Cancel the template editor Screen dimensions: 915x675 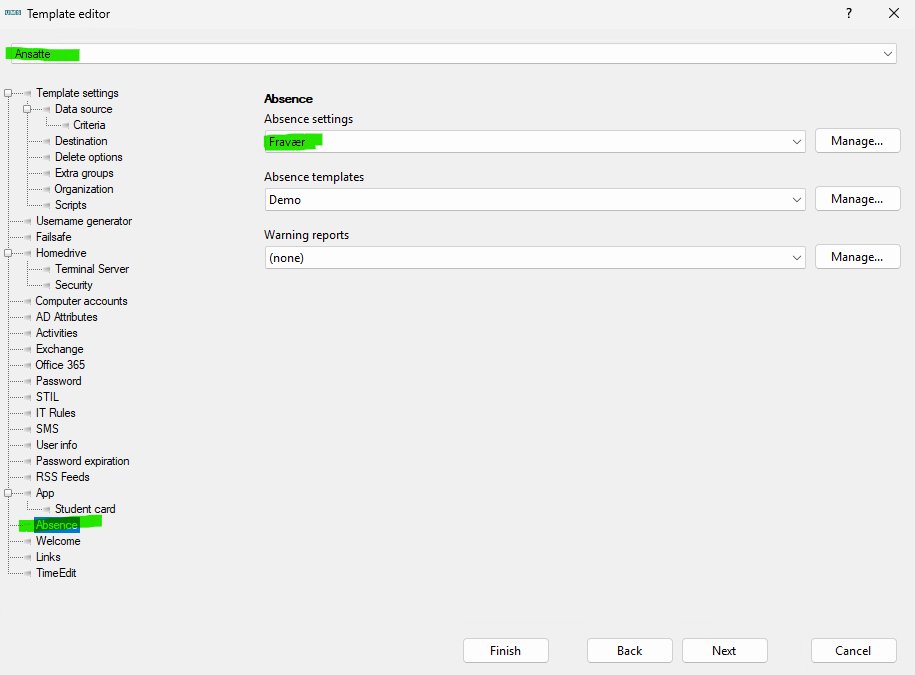[853, 650]
